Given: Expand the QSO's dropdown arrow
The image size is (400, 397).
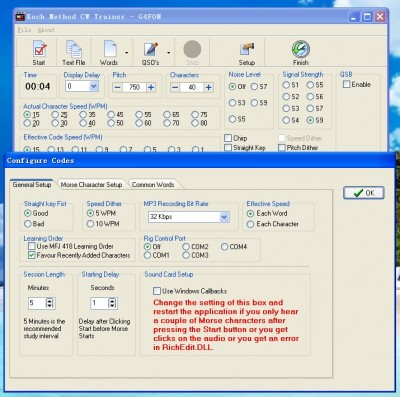Looking at the screenshot, I should pos(168,53).
